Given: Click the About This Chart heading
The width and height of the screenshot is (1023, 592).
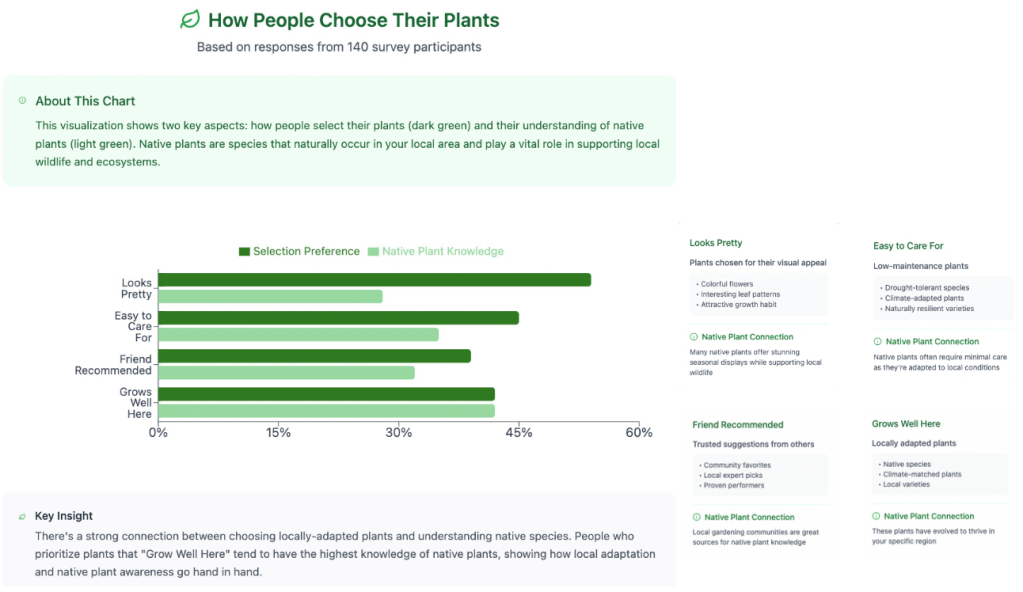Looking at the screenshot, I should coord(85,101).
